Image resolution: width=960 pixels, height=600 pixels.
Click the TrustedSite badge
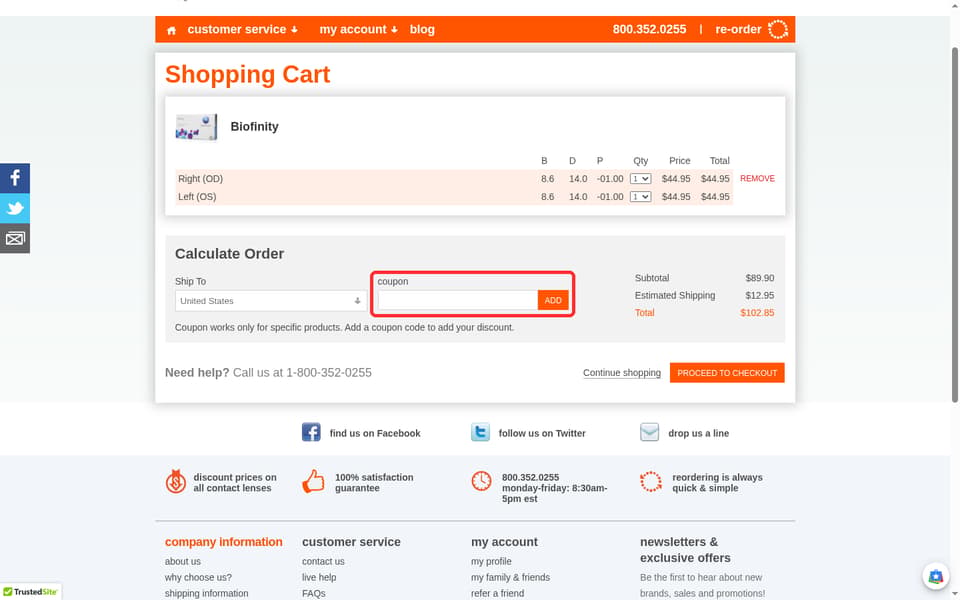(30, 591)
